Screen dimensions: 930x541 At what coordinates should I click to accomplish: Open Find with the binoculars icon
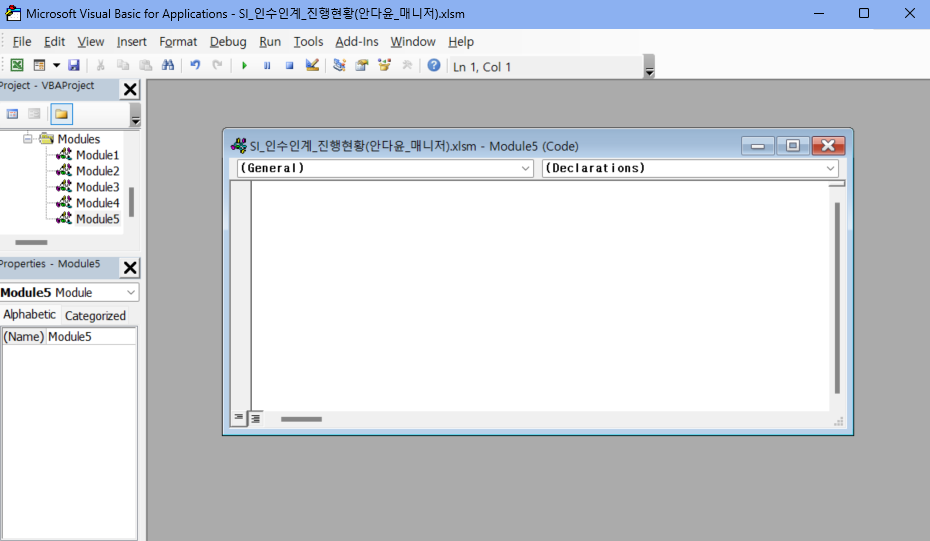pyautogui.click(x=168, y=65)
